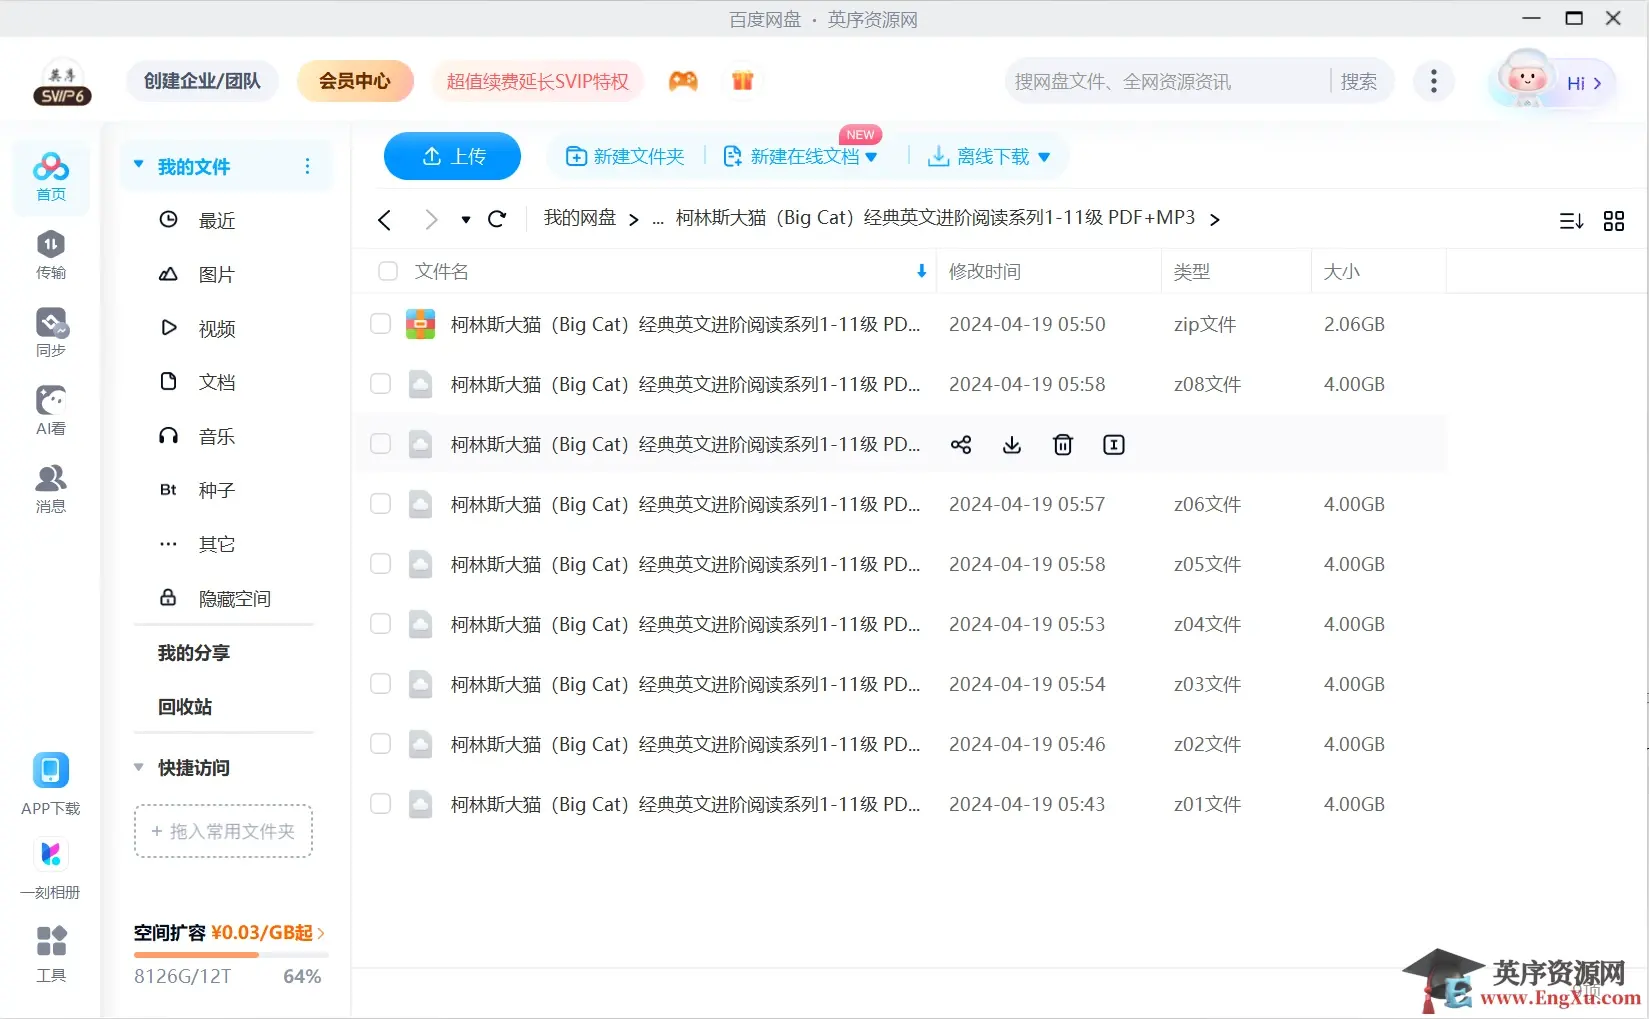The height and width of the screenshot is (1019, 1649).
Task: Check the z08文件 row checkbox
Action: click(x=380, y=384)
